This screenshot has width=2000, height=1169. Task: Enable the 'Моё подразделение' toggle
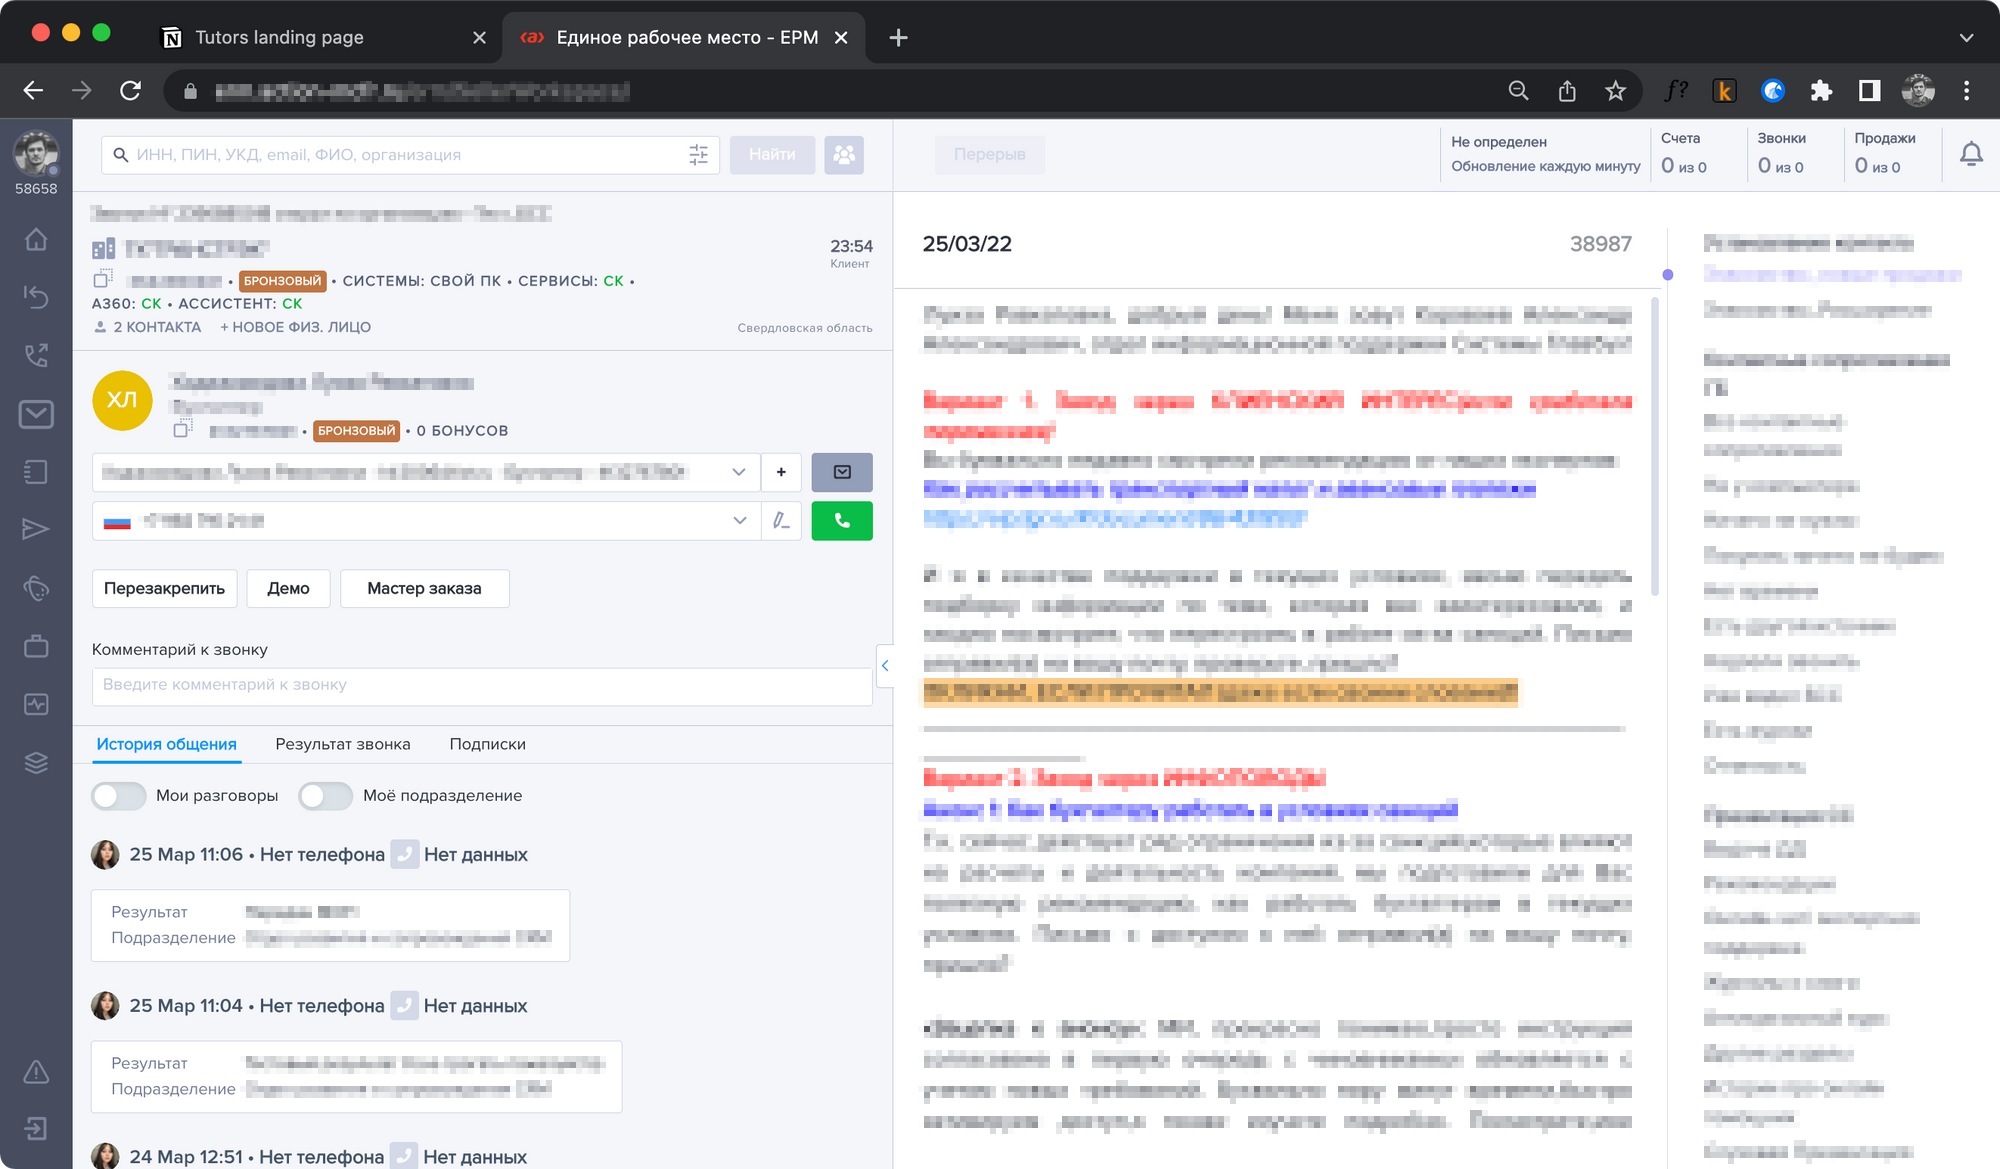pos(325,795)
